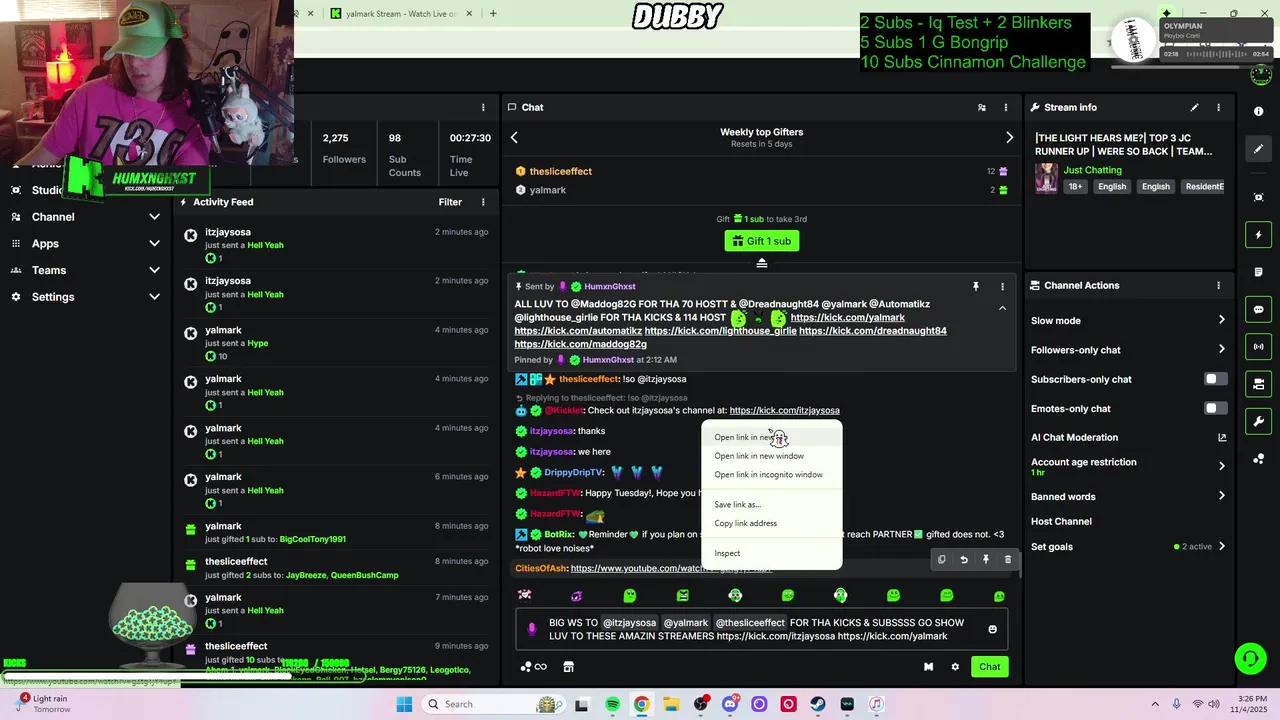This screenshot has height=720, width=1280.
Task: Expand Banned words settings
Action: click(x=1221, y=496)
